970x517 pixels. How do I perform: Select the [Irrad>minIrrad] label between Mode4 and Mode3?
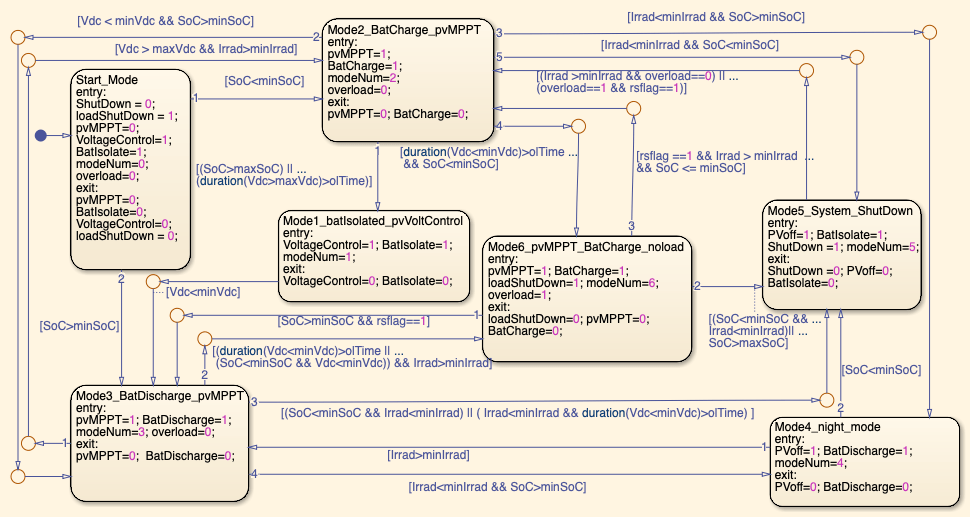click(428, 455)
